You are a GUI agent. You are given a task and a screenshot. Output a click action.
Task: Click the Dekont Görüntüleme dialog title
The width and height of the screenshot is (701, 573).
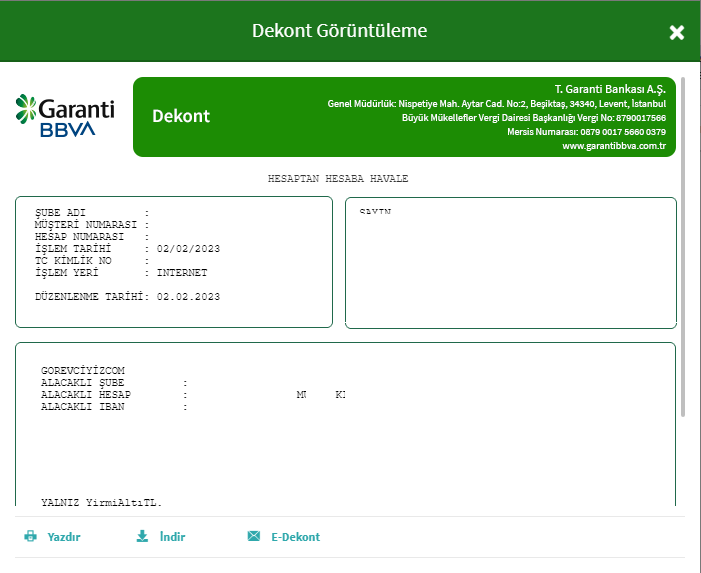tap(339, 31)
